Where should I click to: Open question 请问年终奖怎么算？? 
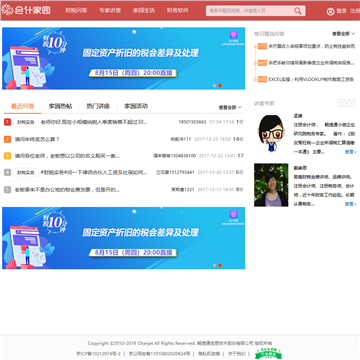point(37,139)
